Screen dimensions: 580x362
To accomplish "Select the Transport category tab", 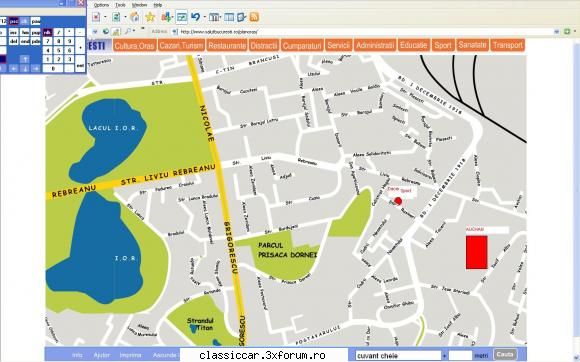I will click(x=508, y=45).
